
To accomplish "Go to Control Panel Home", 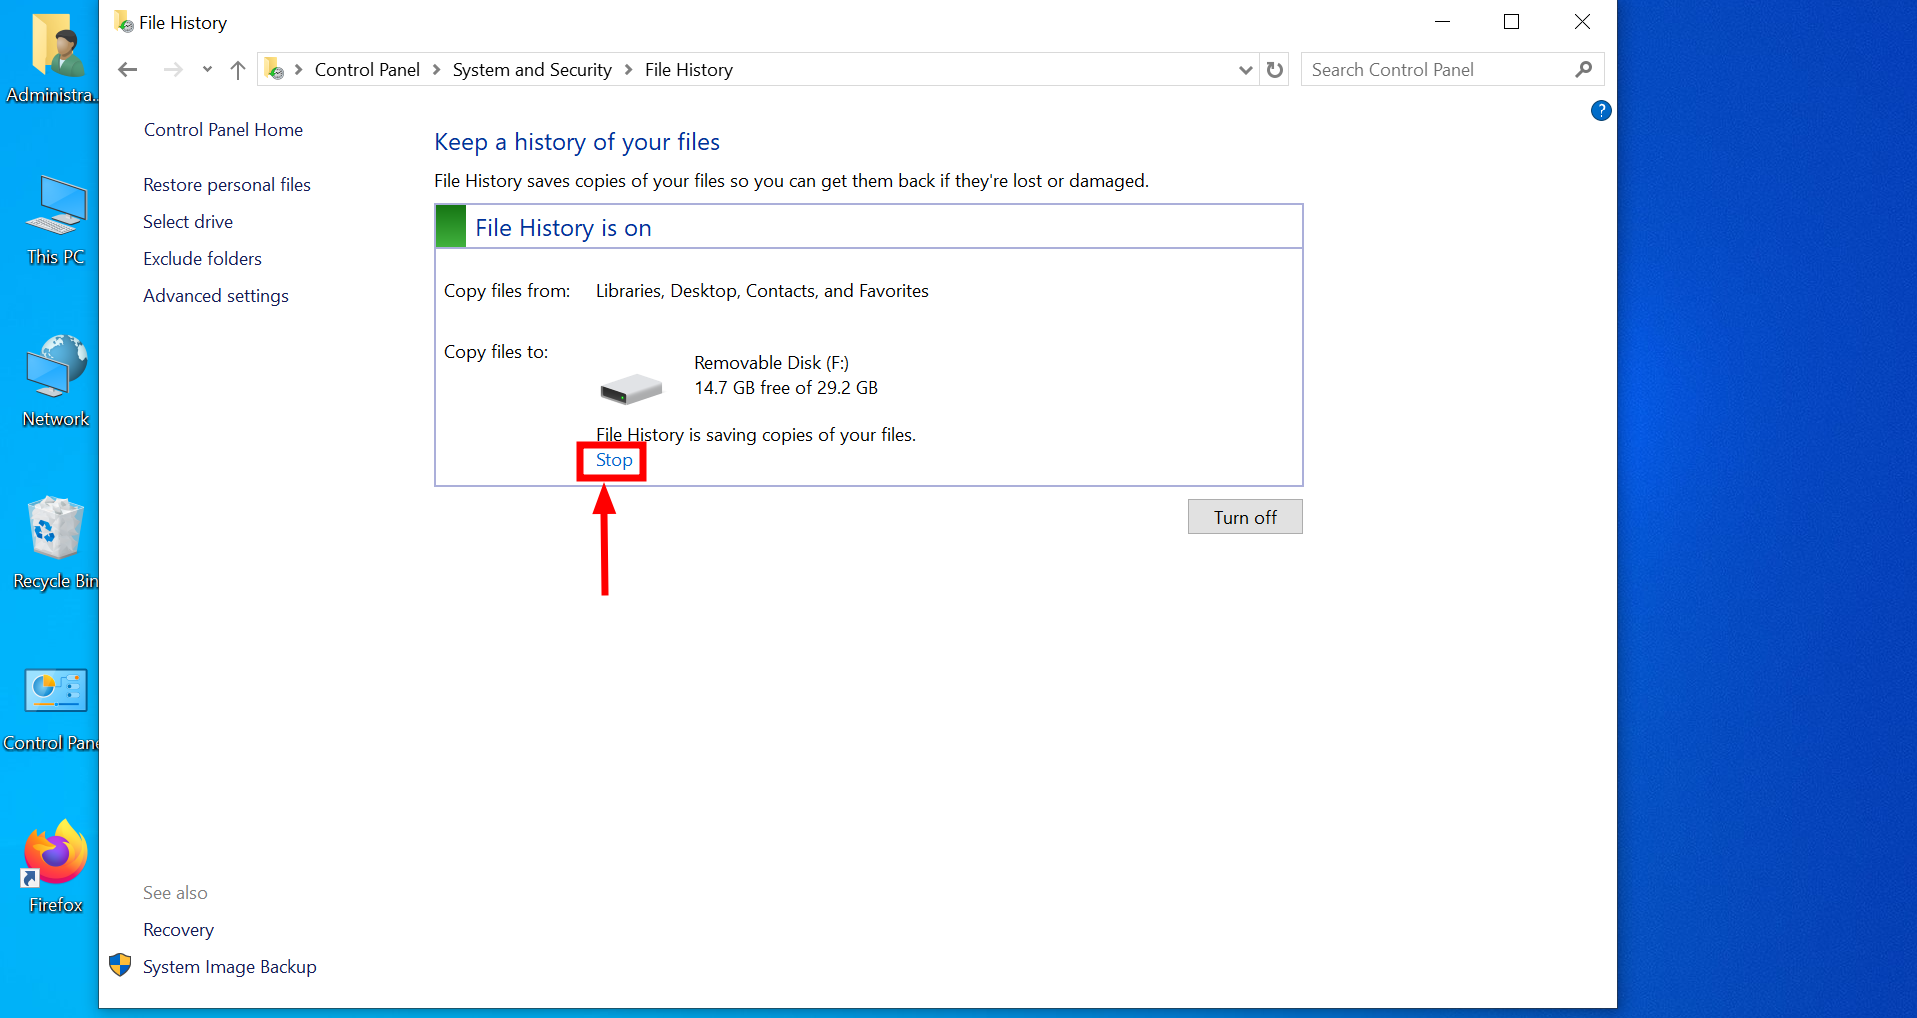I will click(223, 130).
